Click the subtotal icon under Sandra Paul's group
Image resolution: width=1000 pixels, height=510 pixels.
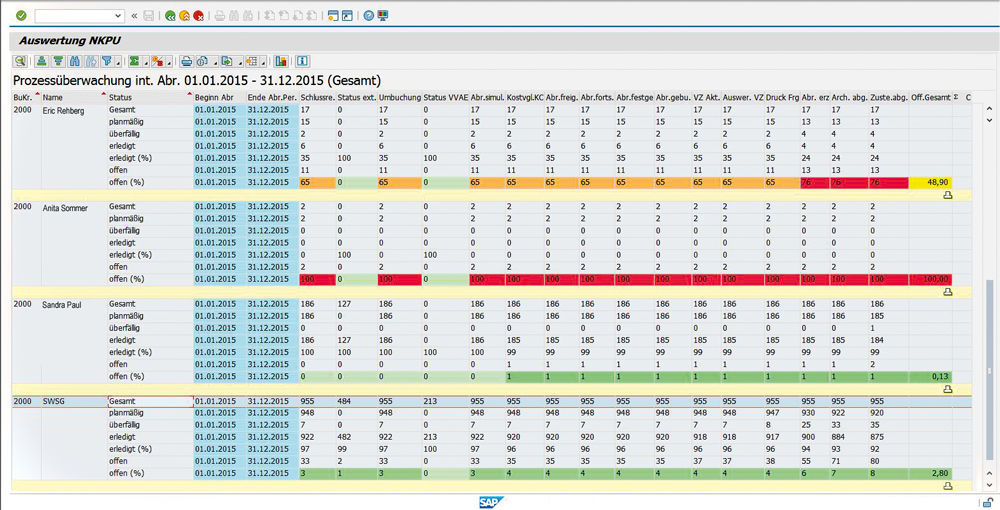click(947, 388)
